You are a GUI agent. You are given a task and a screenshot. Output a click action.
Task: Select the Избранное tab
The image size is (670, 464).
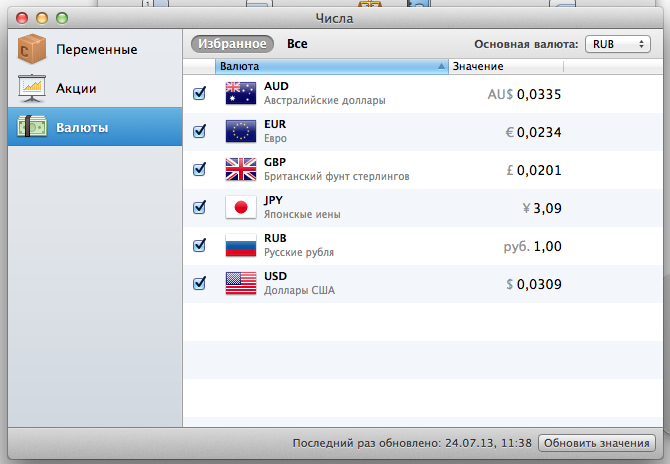tap(232, 44)
